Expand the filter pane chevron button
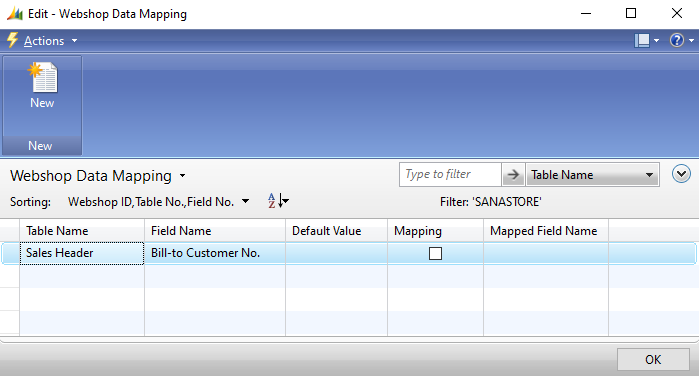This screenshot has height=376, width=699. coord(681,174)
